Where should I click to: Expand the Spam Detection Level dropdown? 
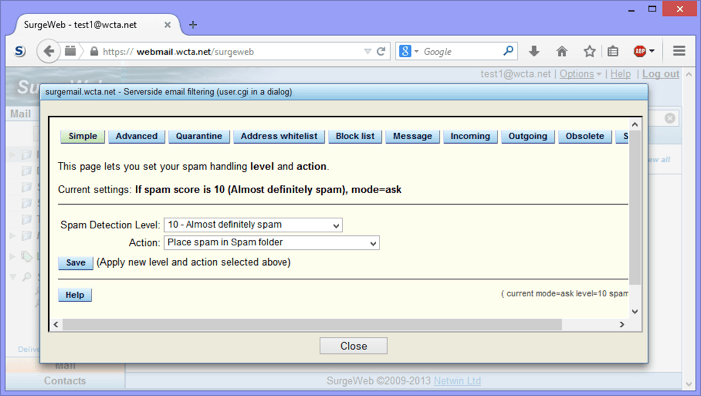pyautogui.click(x=253, y=225)
